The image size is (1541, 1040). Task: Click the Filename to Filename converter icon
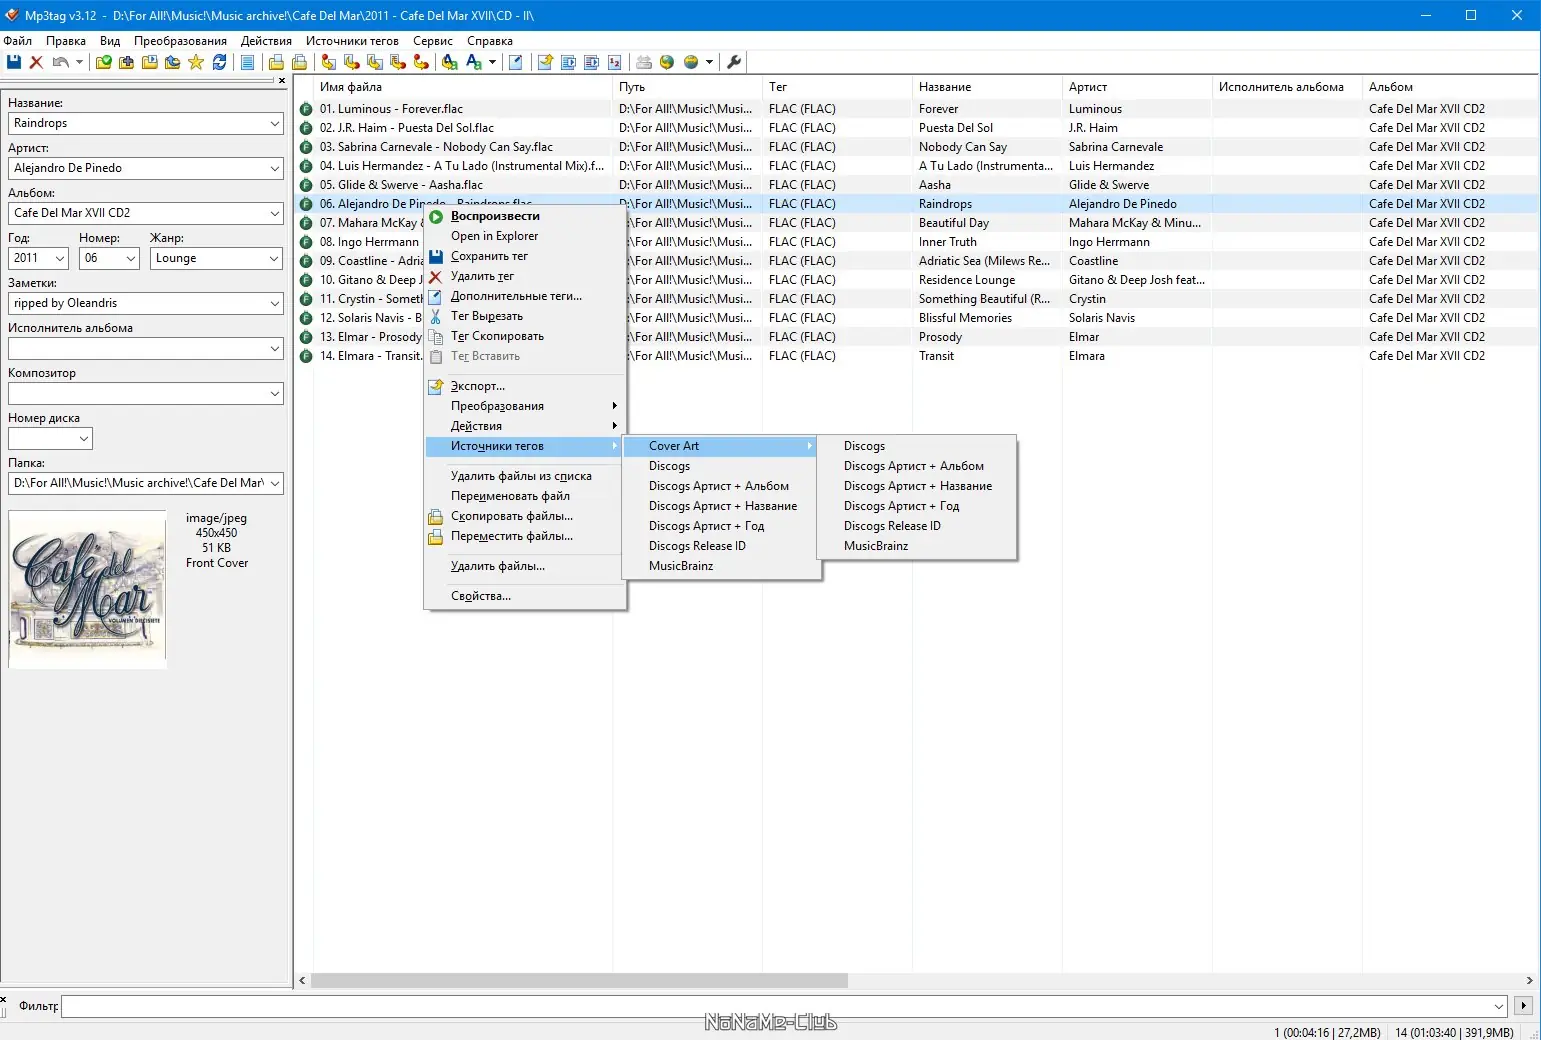(375, 62)
